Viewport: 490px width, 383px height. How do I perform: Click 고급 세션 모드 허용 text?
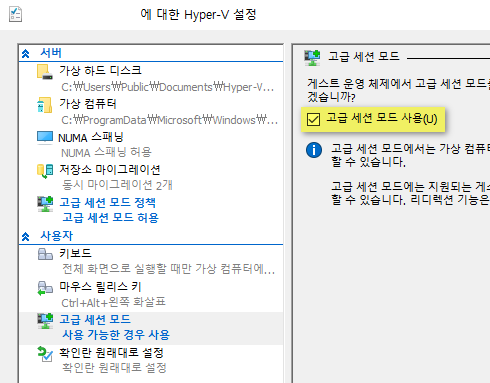pyautogui.click(x=110, y=218)
